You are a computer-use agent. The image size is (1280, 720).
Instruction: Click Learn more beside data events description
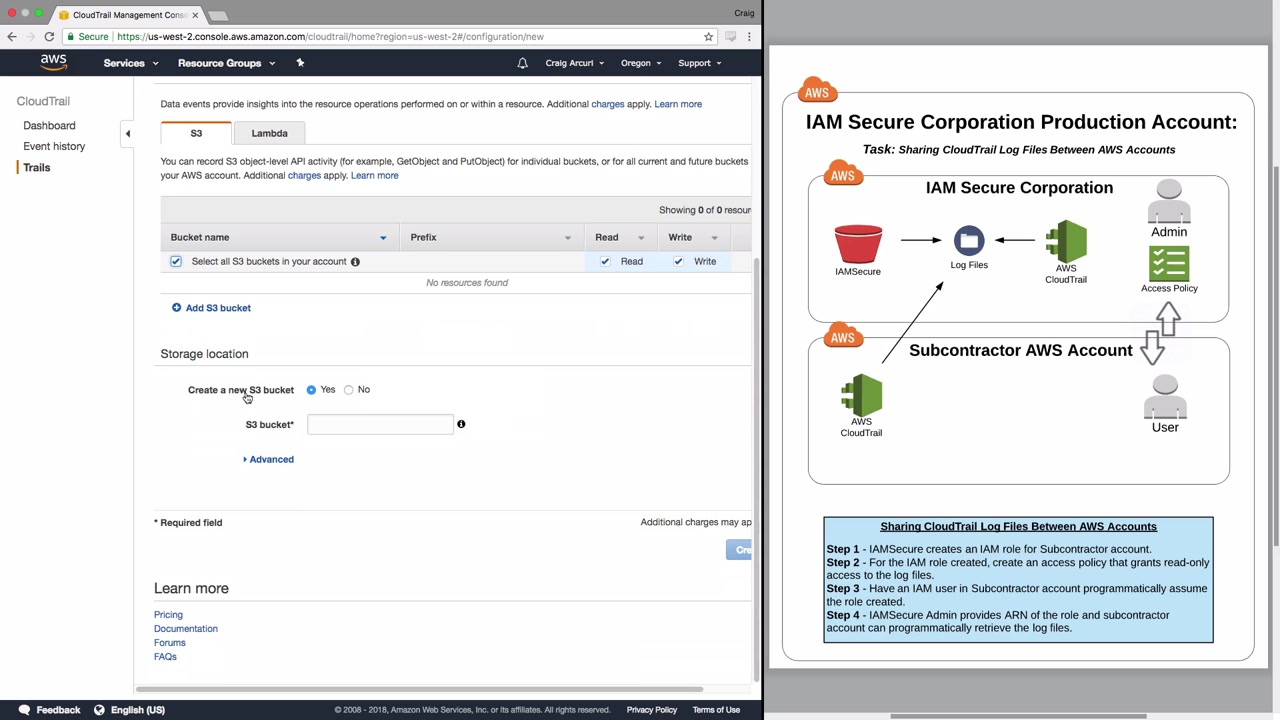click(678, 104)
